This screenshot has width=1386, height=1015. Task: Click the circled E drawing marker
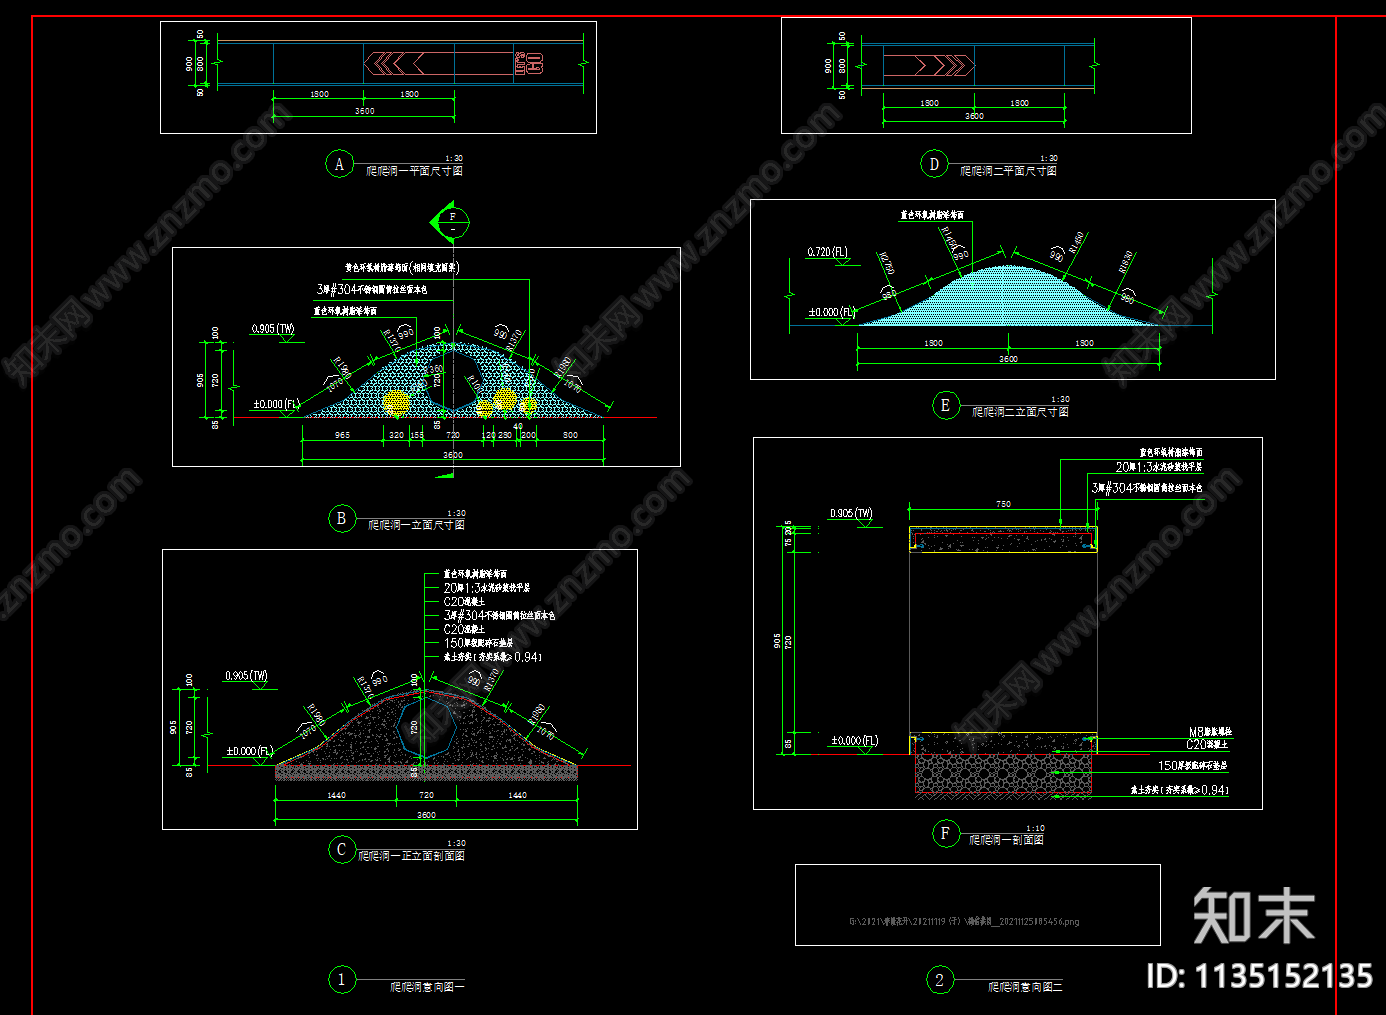pos(945,405)
